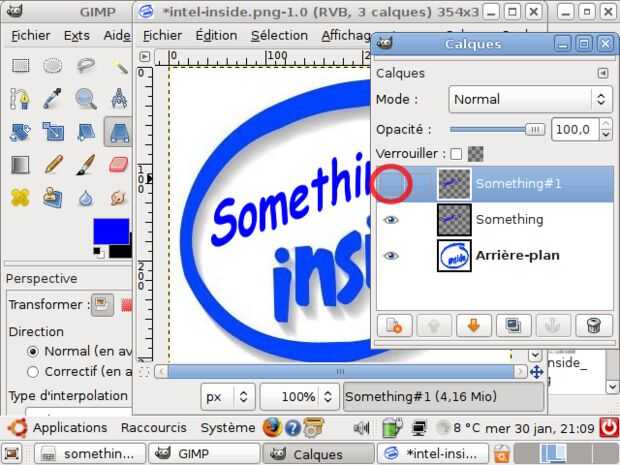
Task: Open the Raccourcis menu
Action: coord(154,427)
